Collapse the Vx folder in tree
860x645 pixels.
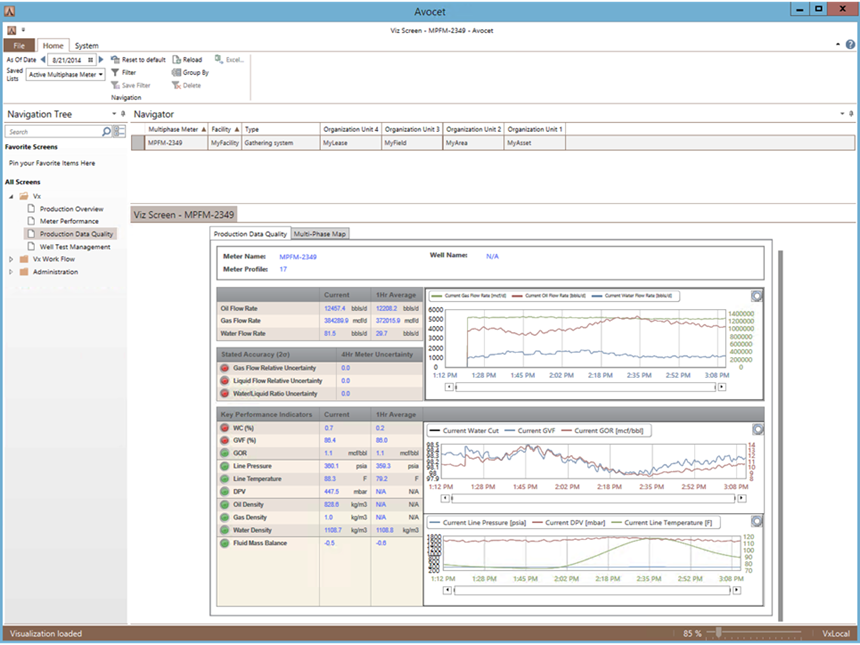click(x=11, y=197)
